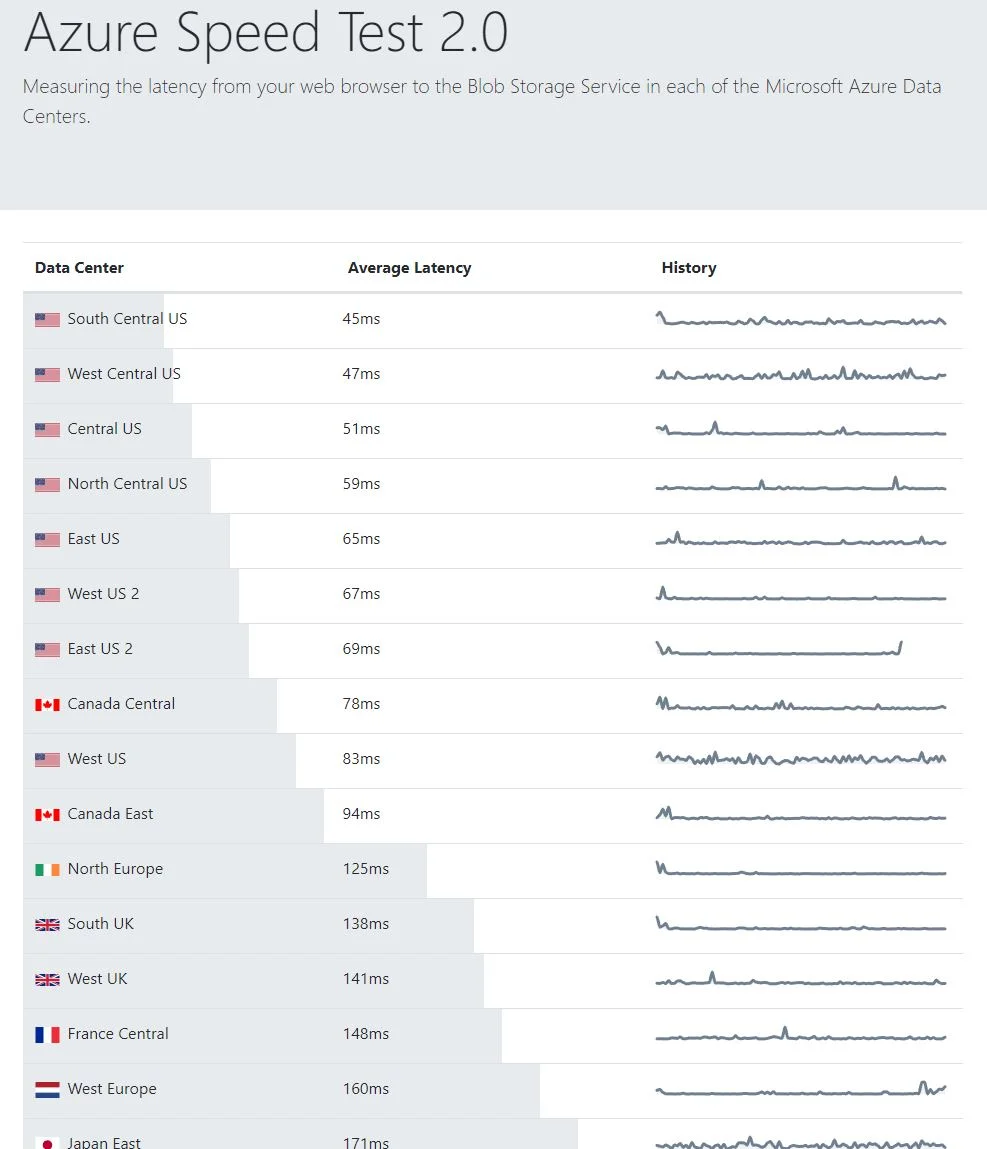Click the Ireland flag beside North Europe

tap(47, 869)
